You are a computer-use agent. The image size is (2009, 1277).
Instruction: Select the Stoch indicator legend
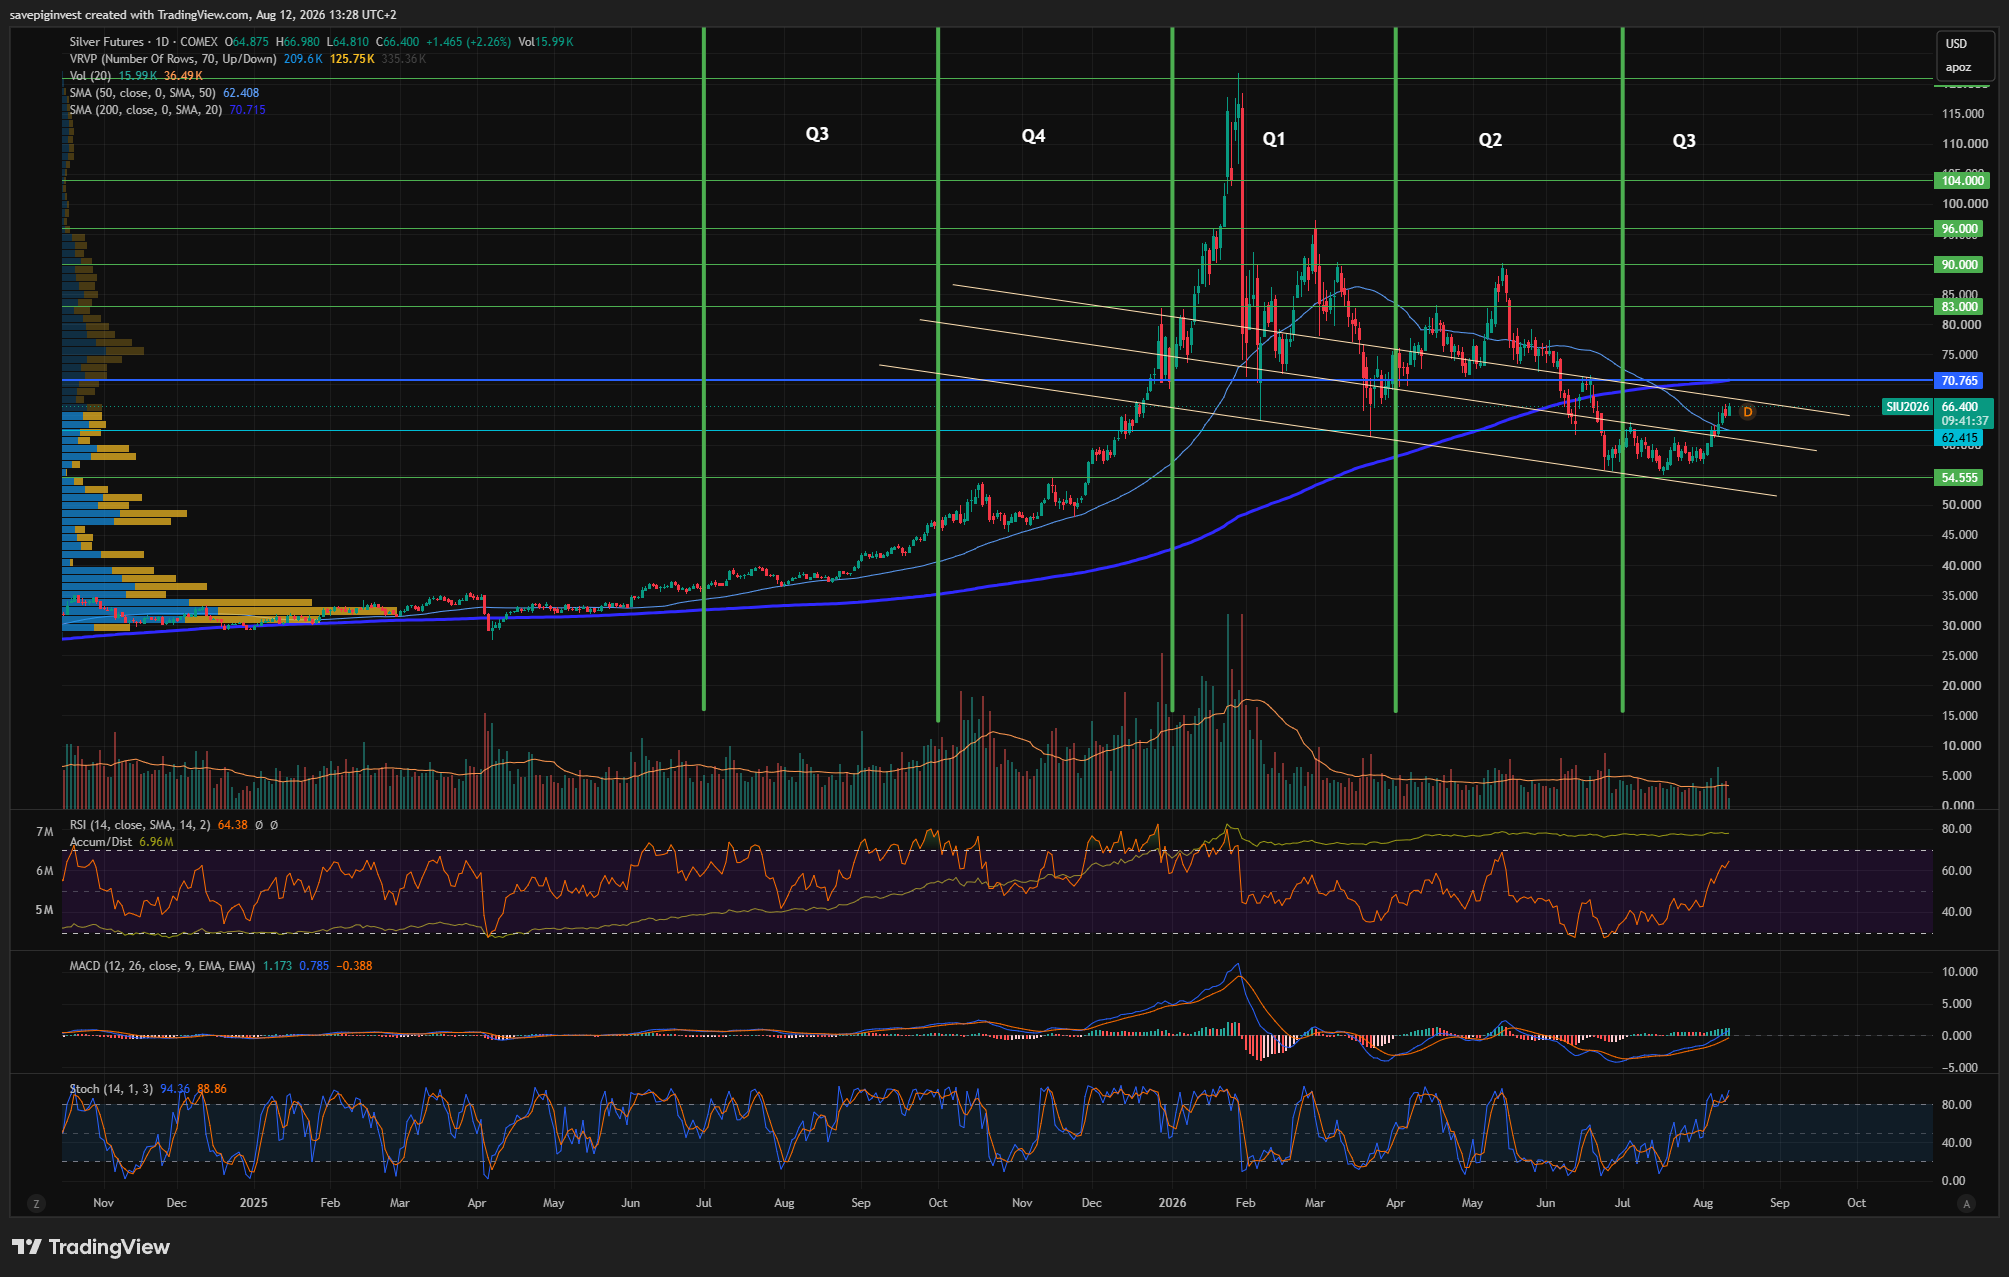pyautogui.click(x=111, y=1089)
